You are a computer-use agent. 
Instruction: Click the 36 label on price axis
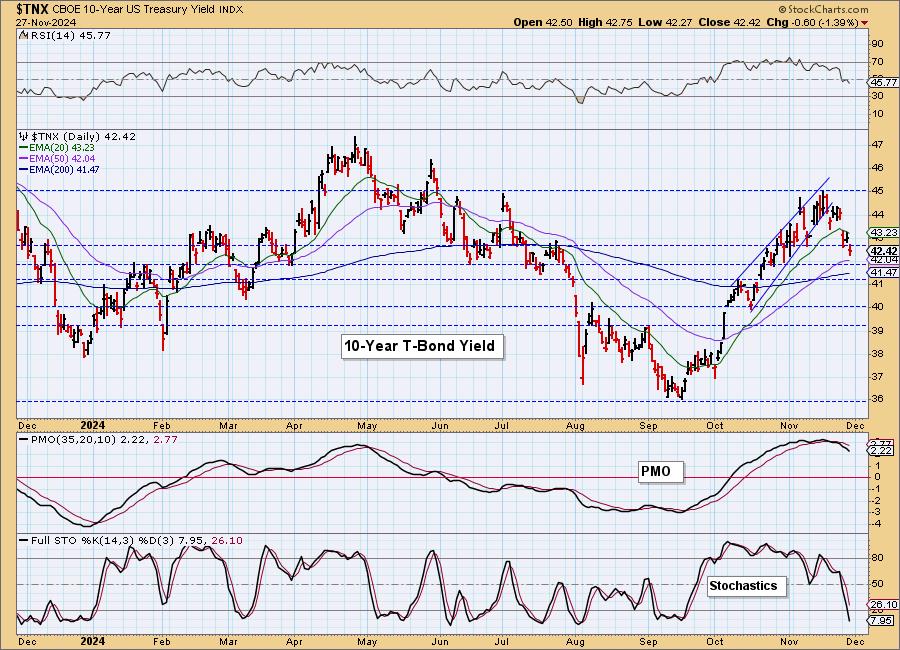tap(877, 400)
